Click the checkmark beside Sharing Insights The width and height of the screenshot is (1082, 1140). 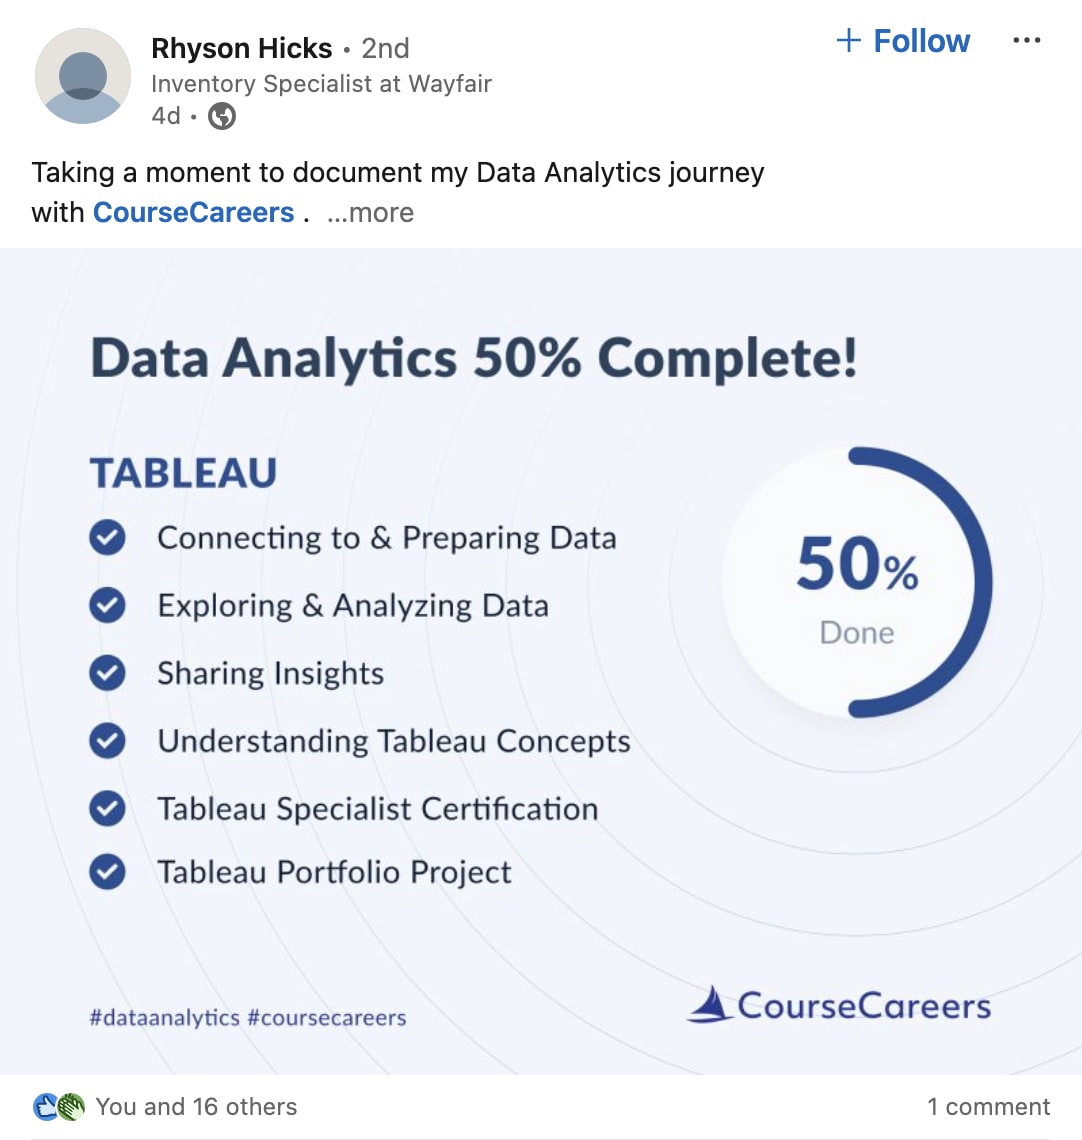click(x=108, y=673)
